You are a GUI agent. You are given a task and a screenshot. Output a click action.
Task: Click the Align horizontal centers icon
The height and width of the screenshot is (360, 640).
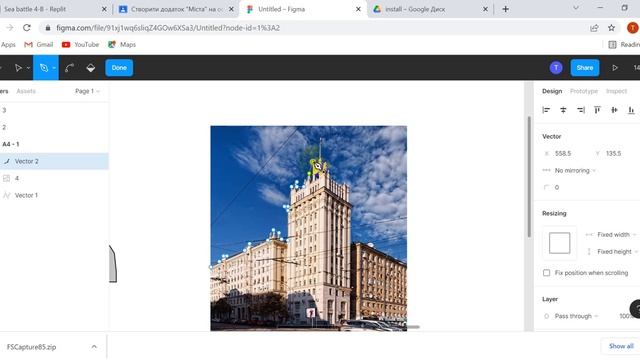[x=563, y=110]
